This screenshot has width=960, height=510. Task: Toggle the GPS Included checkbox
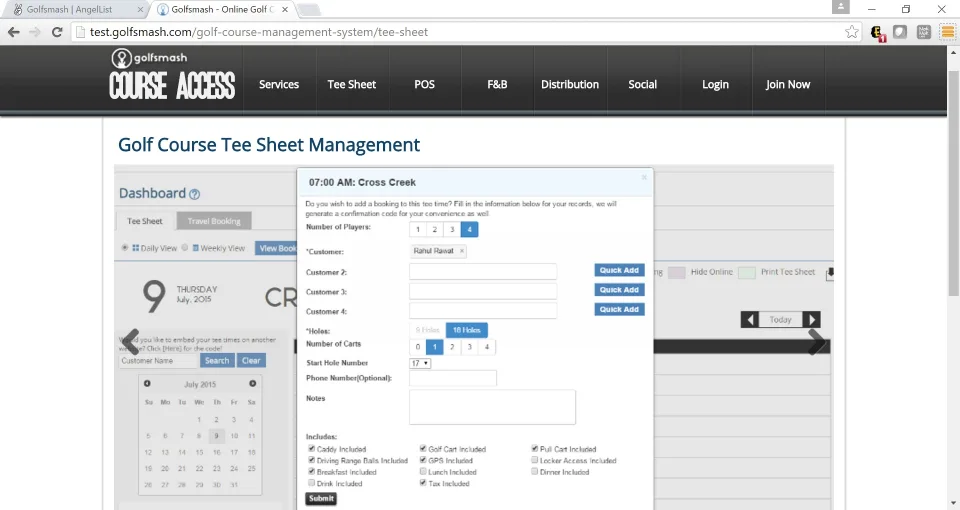tap(423, 460)
